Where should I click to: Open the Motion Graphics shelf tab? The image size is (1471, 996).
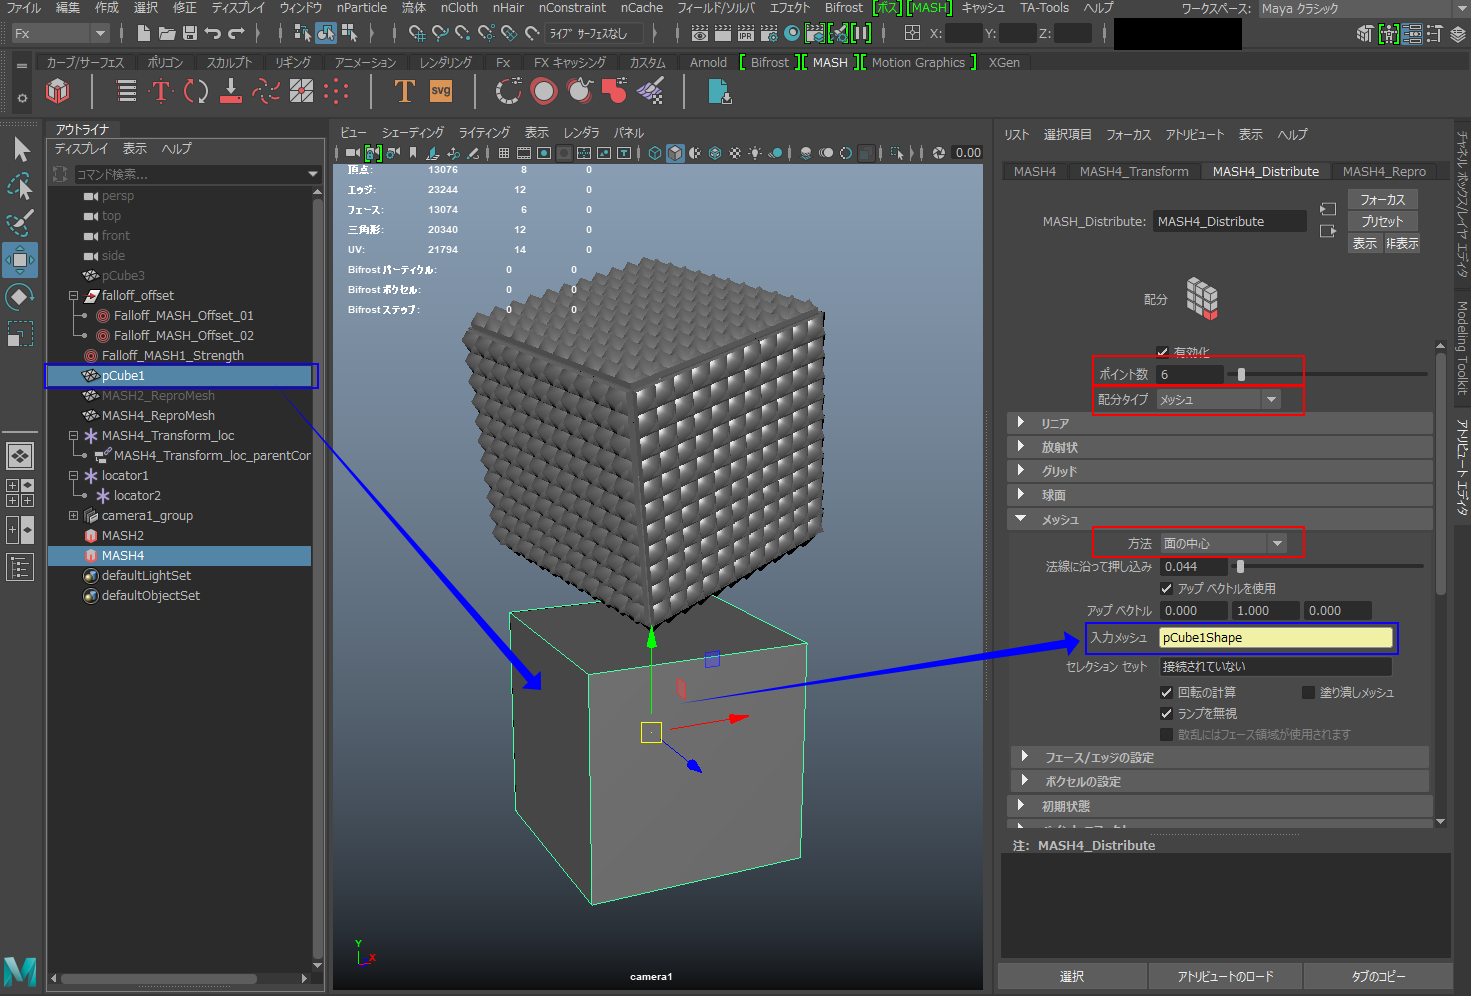(x=918, y=62)
